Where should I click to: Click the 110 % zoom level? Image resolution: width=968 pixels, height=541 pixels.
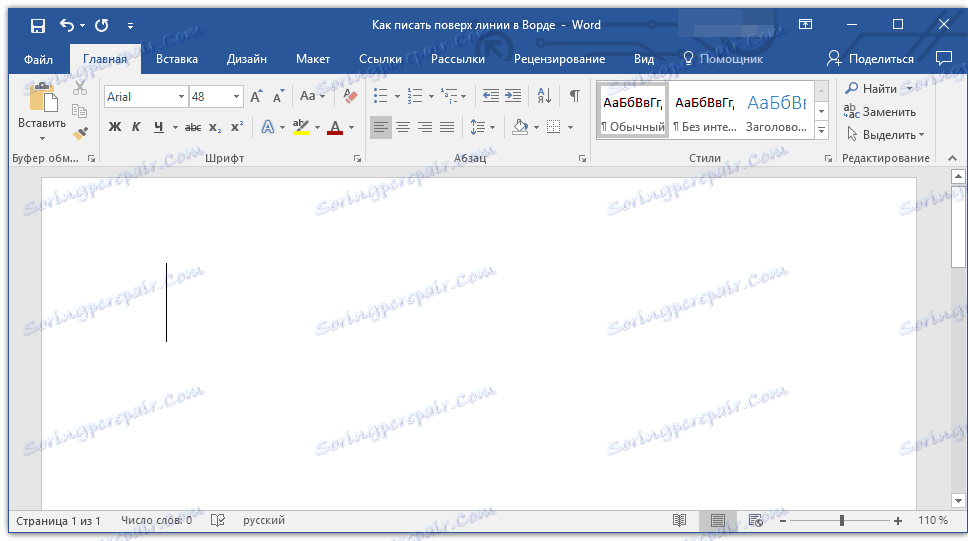pyautogui.click(x=932, y=521)
